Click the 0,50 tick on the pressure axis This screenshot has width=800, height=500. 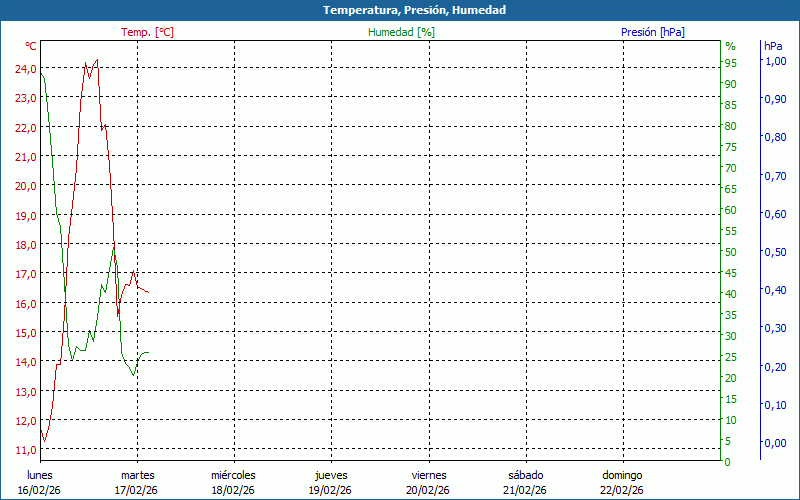point(775,252)
